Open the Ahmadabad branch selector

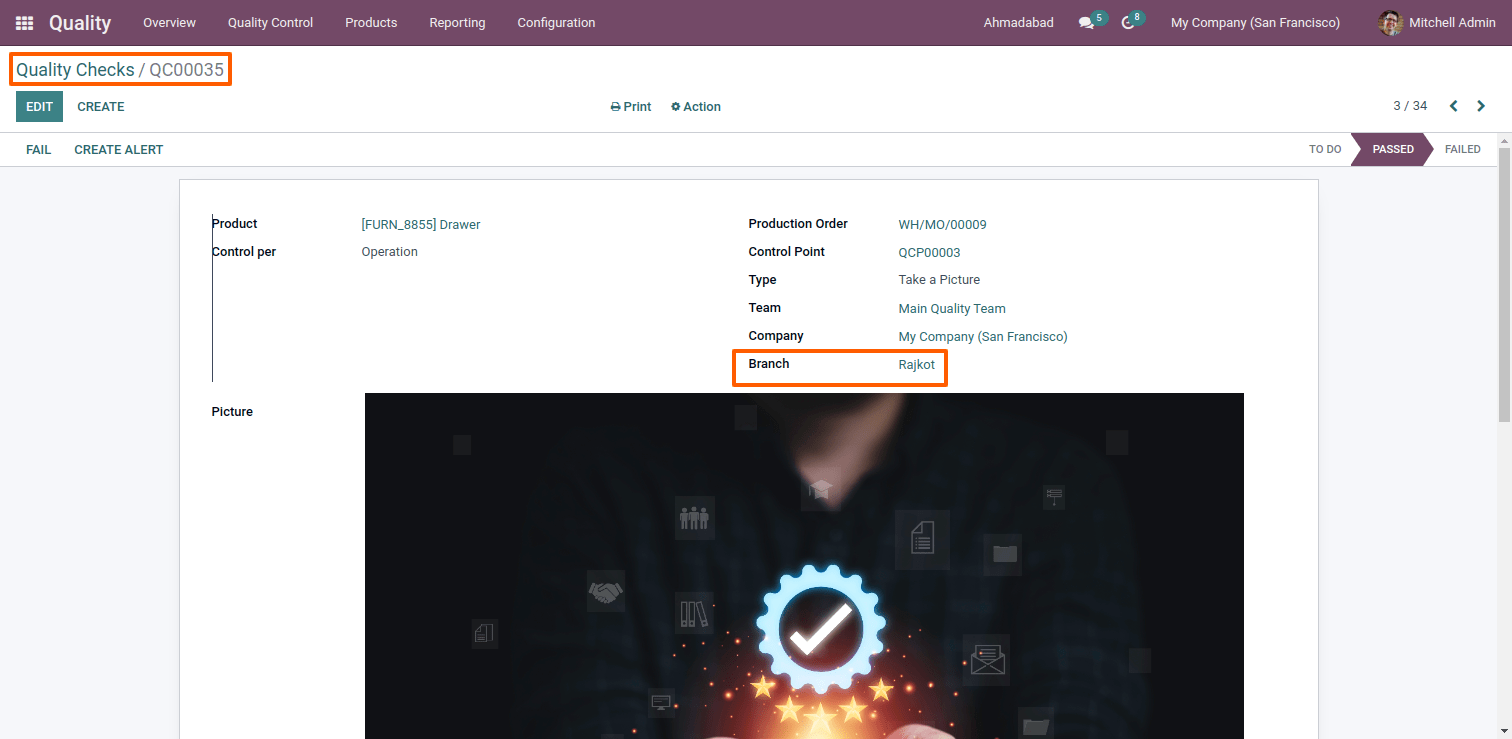pos(1018,23)
